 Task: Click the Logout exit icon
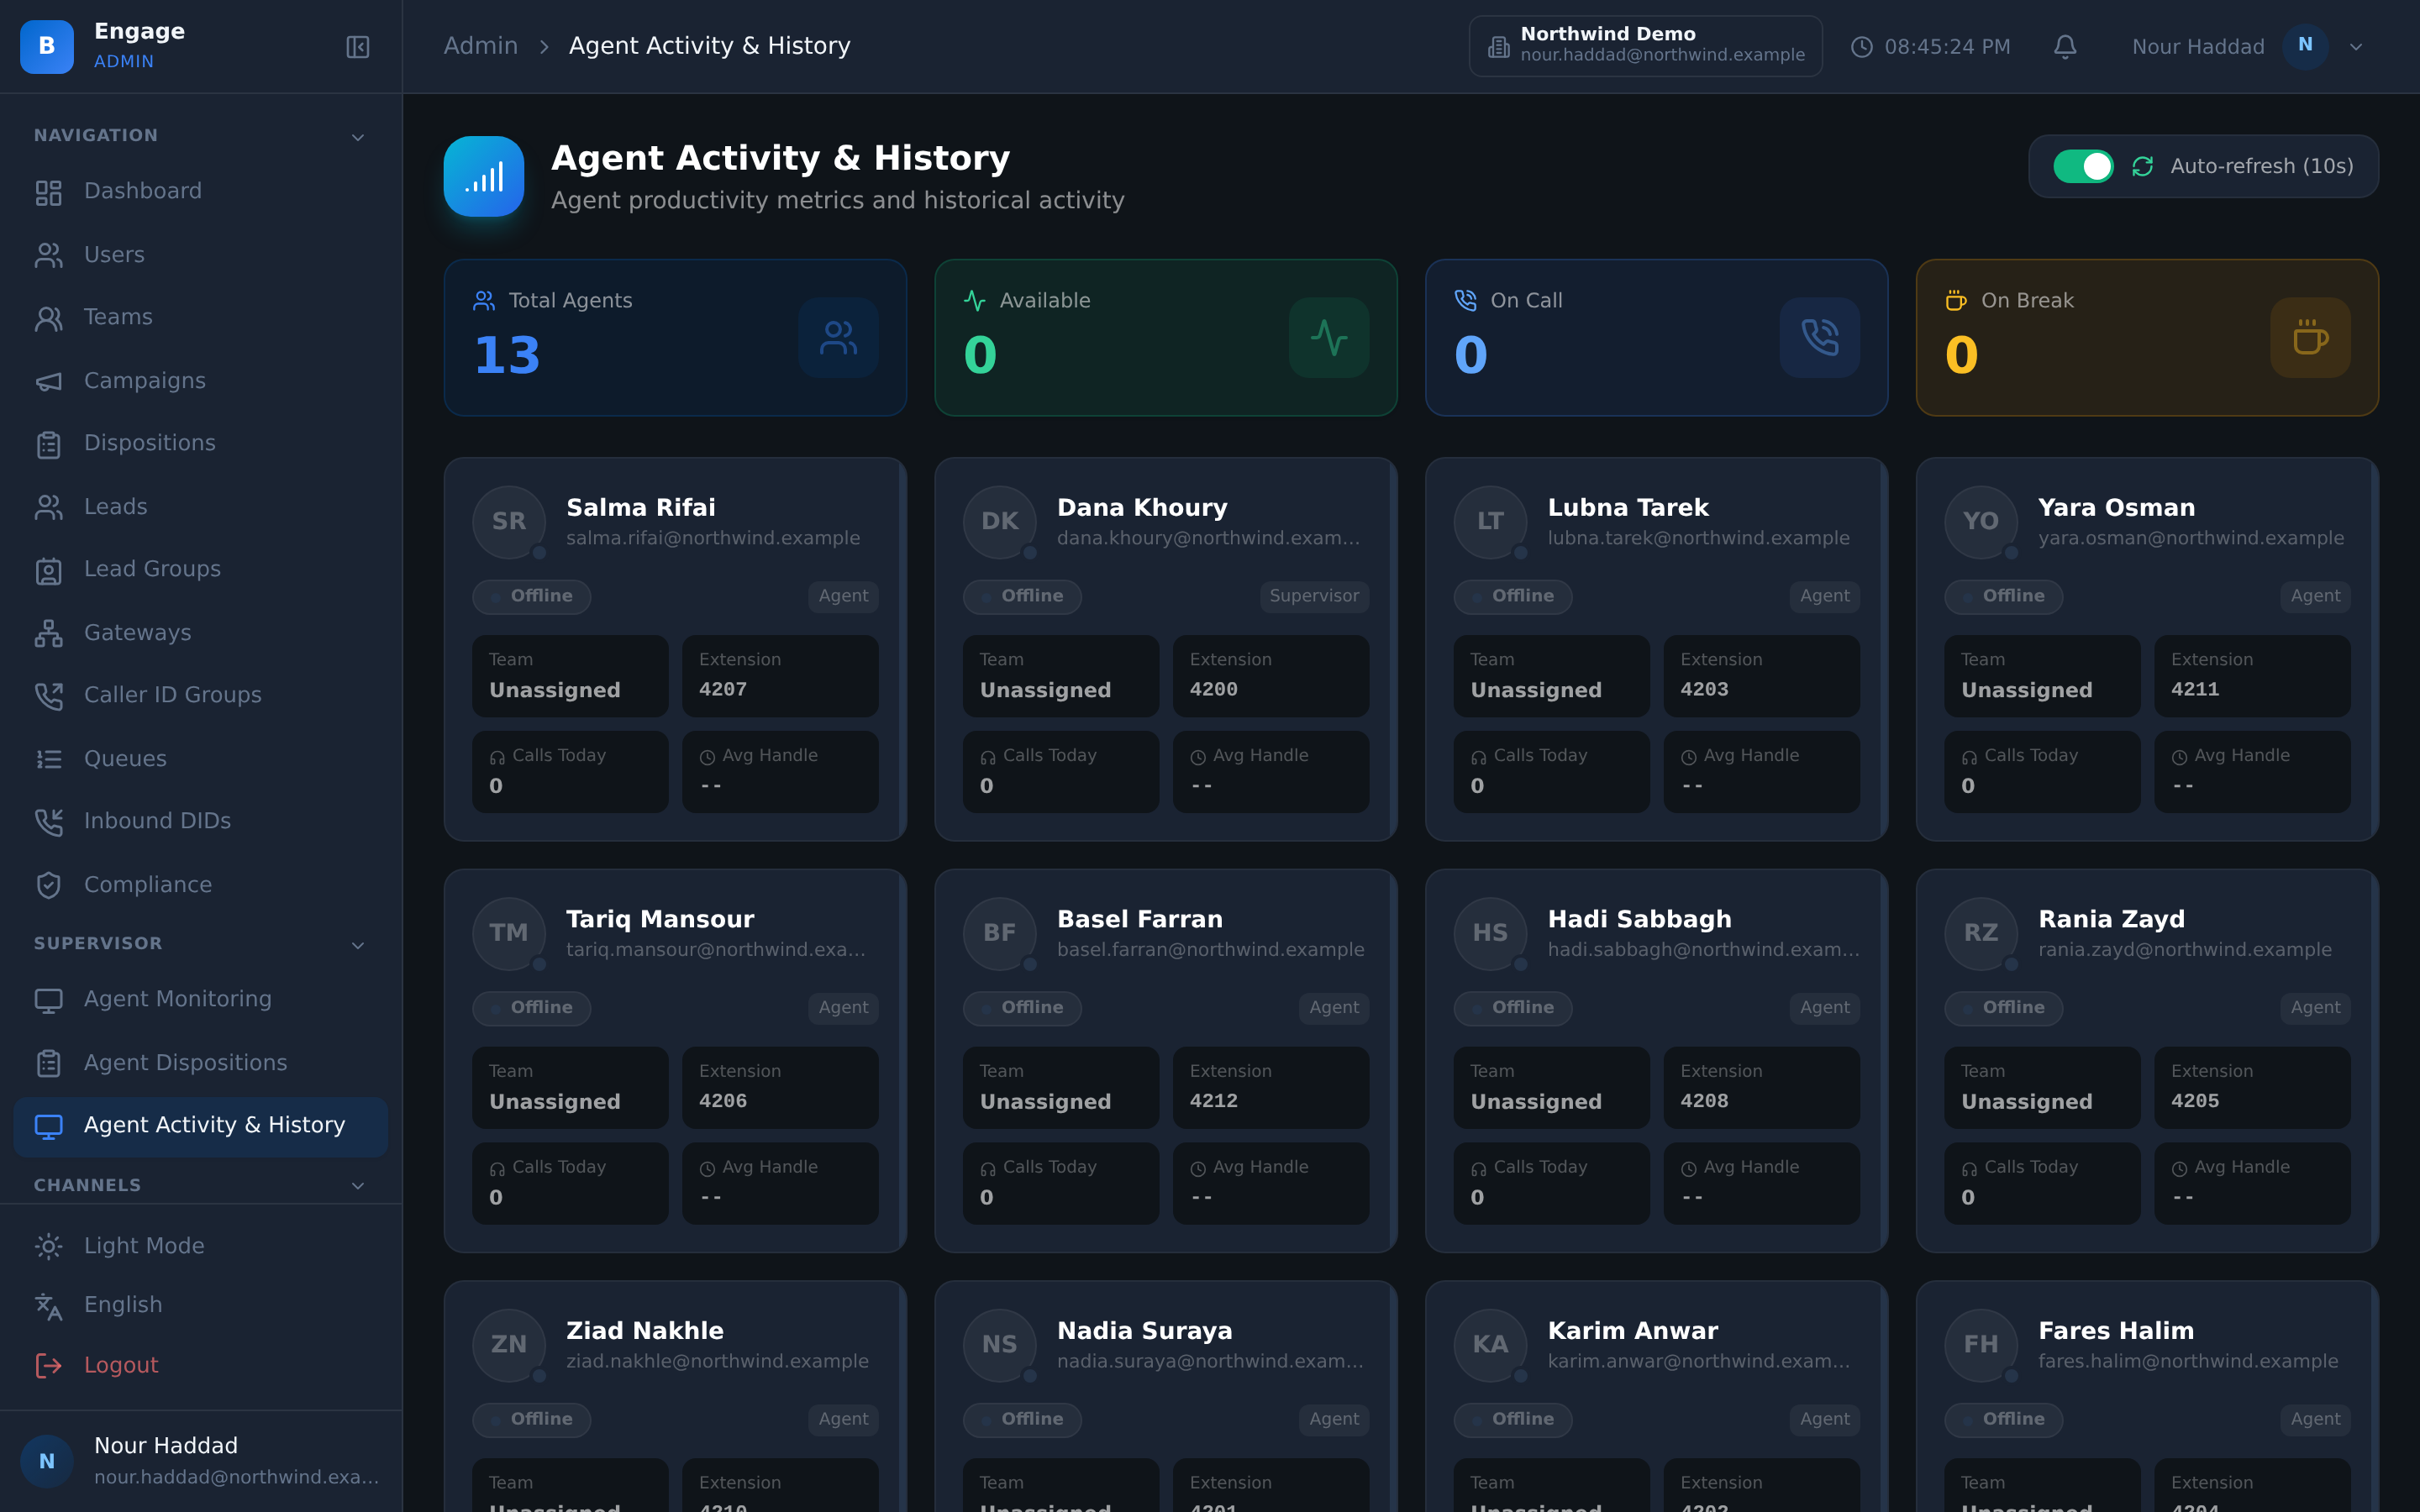point(49,1366)
